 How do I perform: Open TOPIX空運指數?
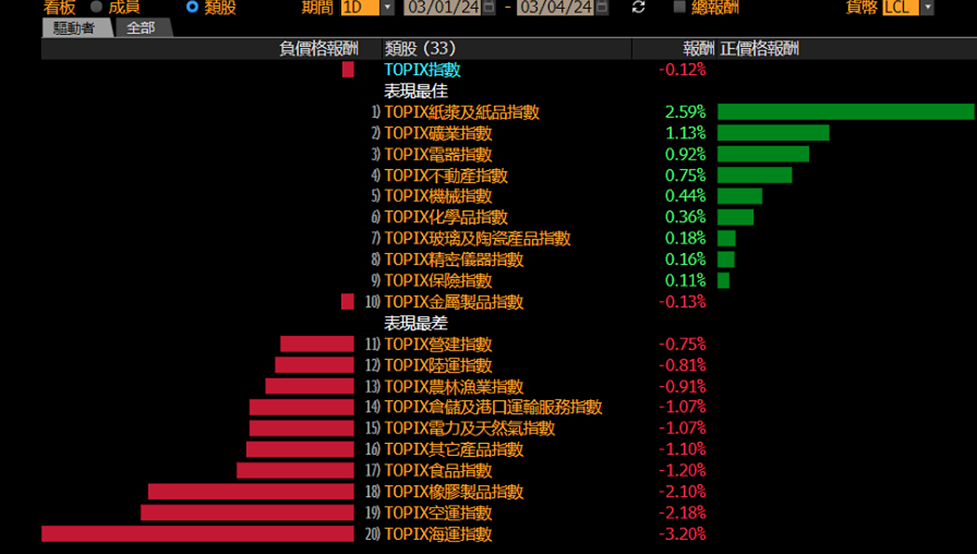coord(438,513)
